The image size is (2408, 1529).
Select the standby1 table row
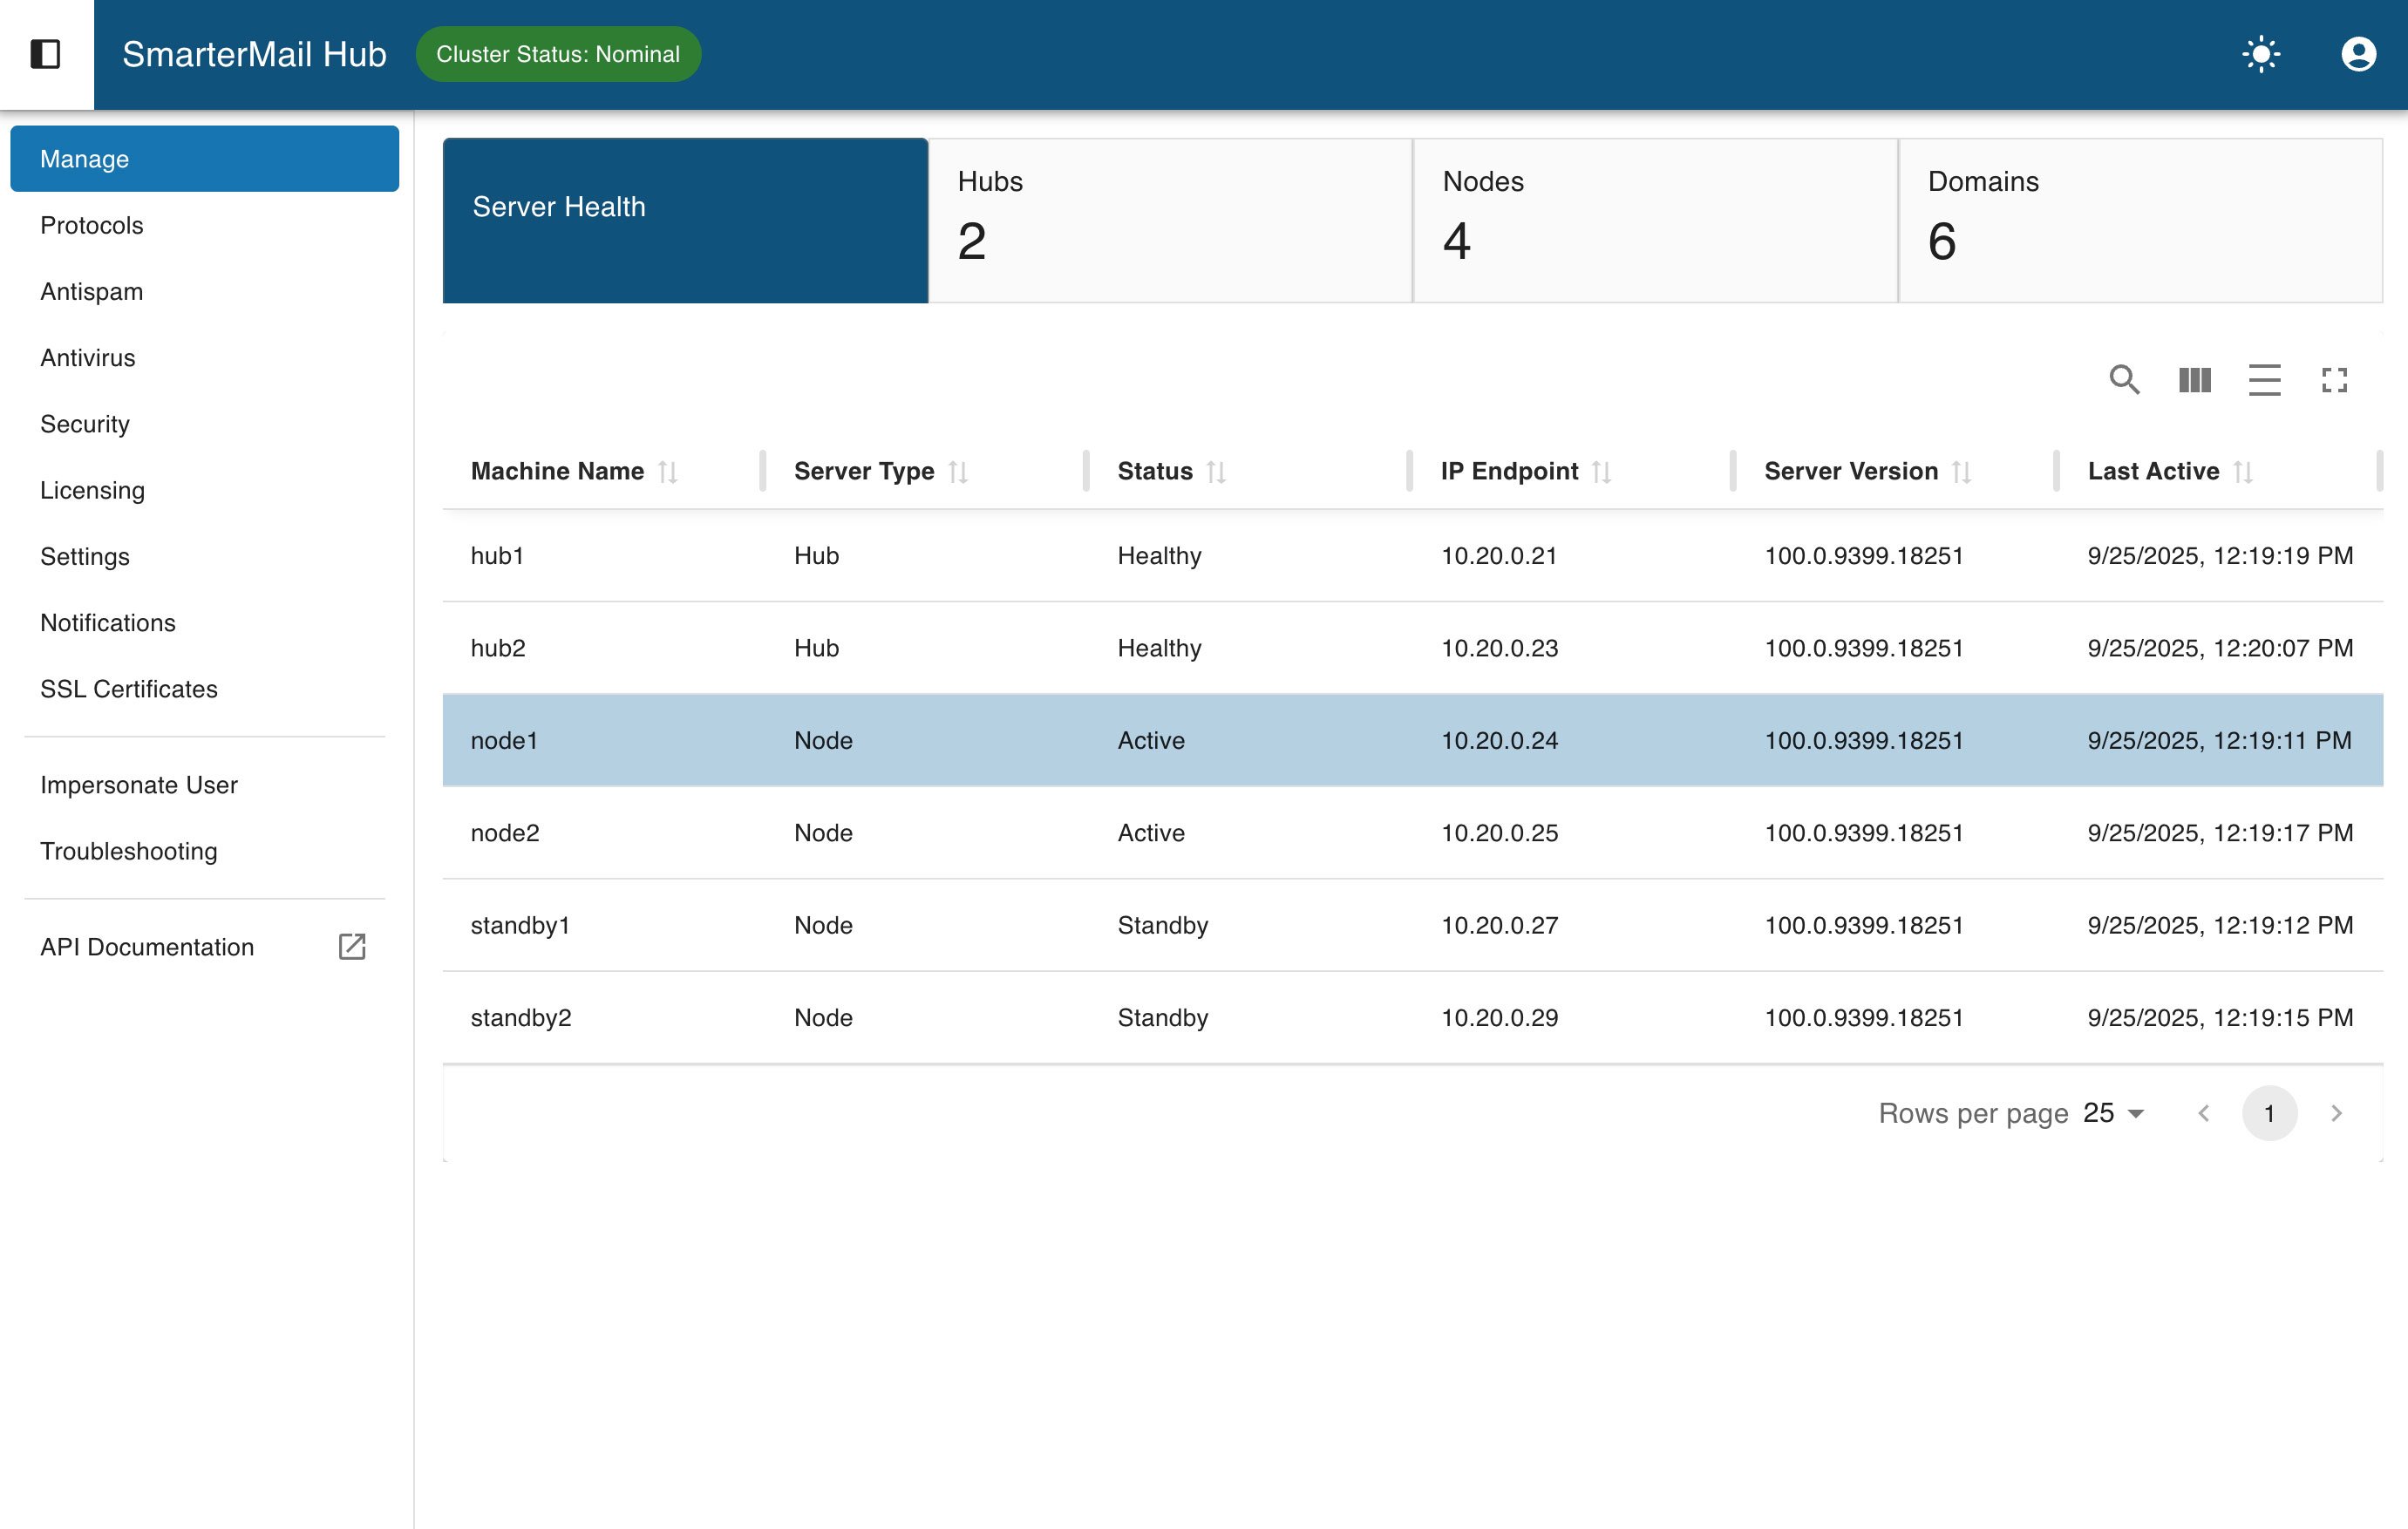point(1412,925)
